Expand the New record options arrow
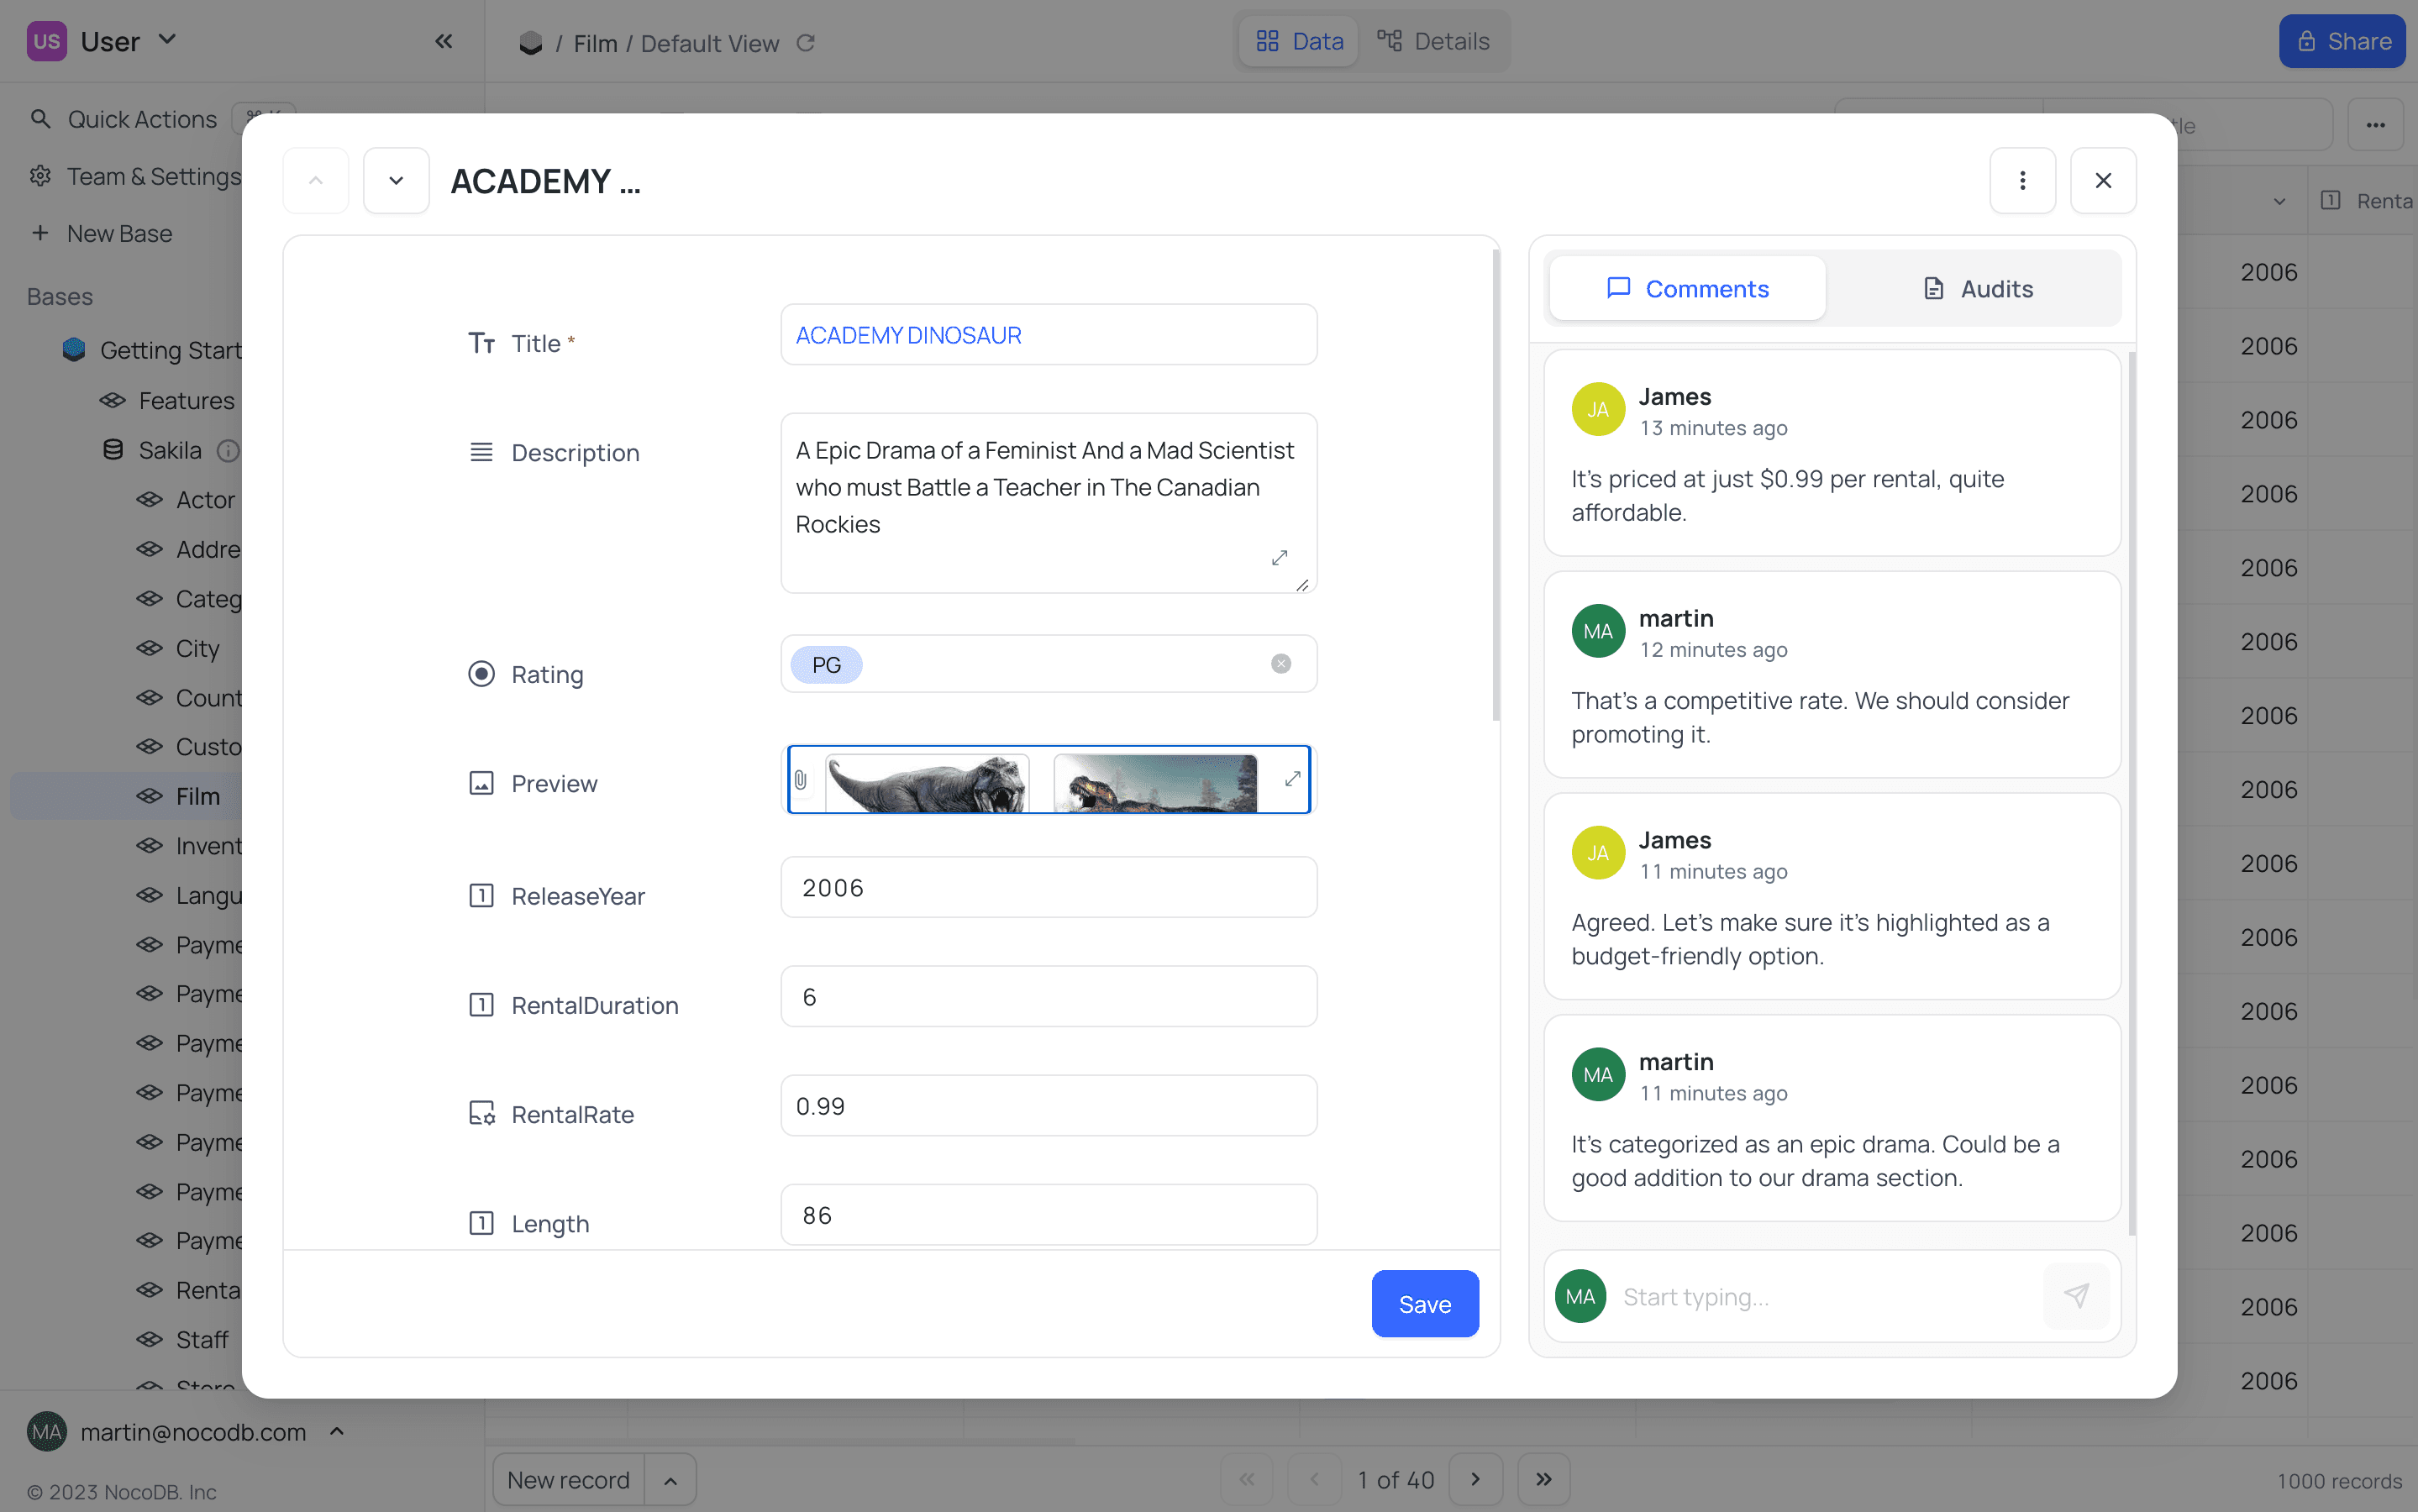2418x1512 pixels. pyautogui.click(x=670, y=1480)
